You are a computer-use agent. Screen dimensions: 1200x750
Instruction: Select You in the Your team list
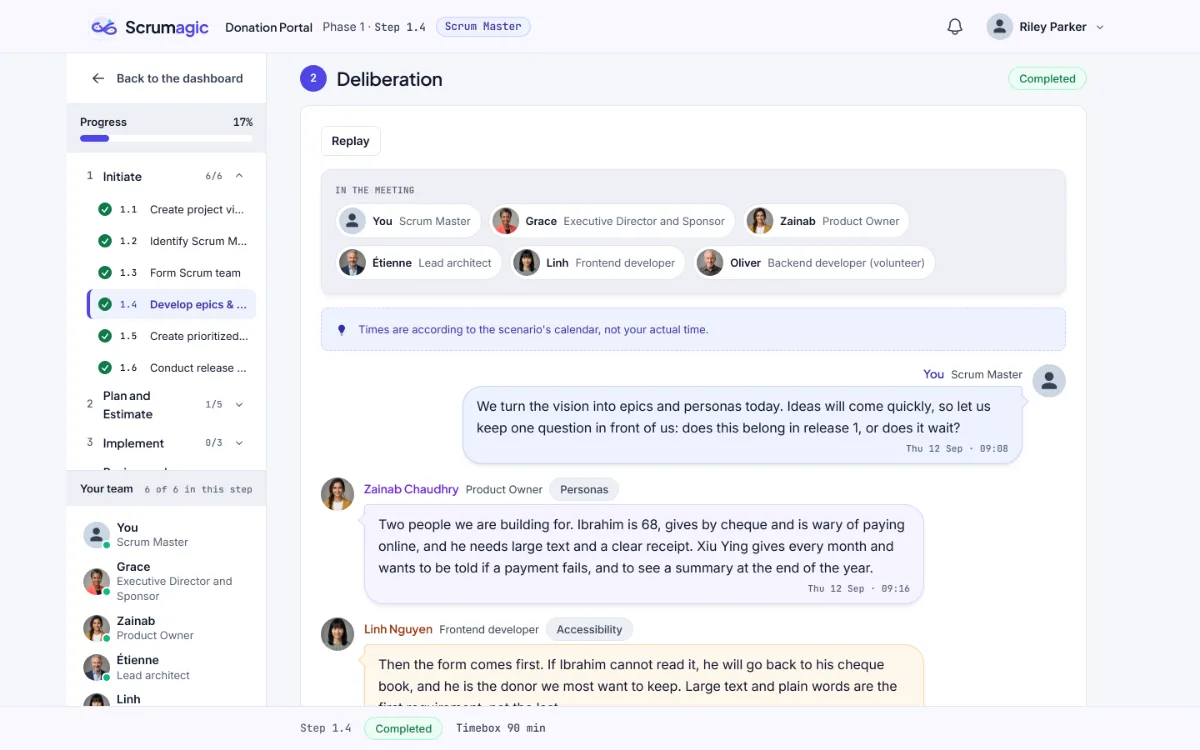coord(166,535)
